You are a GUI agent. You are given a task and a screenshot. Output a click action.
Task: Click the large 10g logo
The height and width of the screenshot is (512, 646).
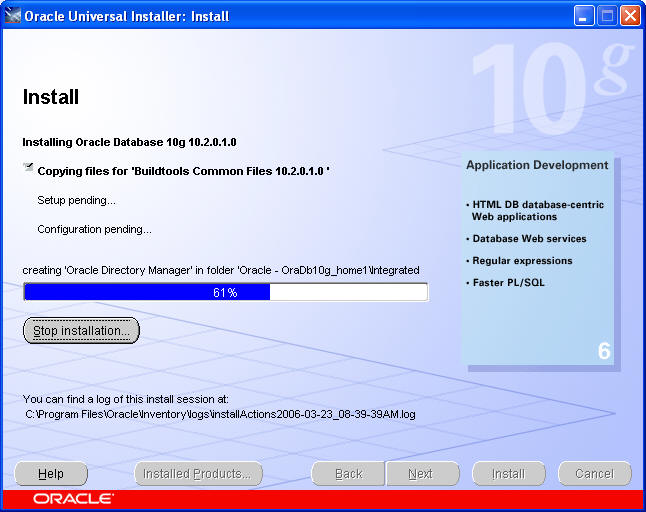pyautogui.click(x=550, y=88)
